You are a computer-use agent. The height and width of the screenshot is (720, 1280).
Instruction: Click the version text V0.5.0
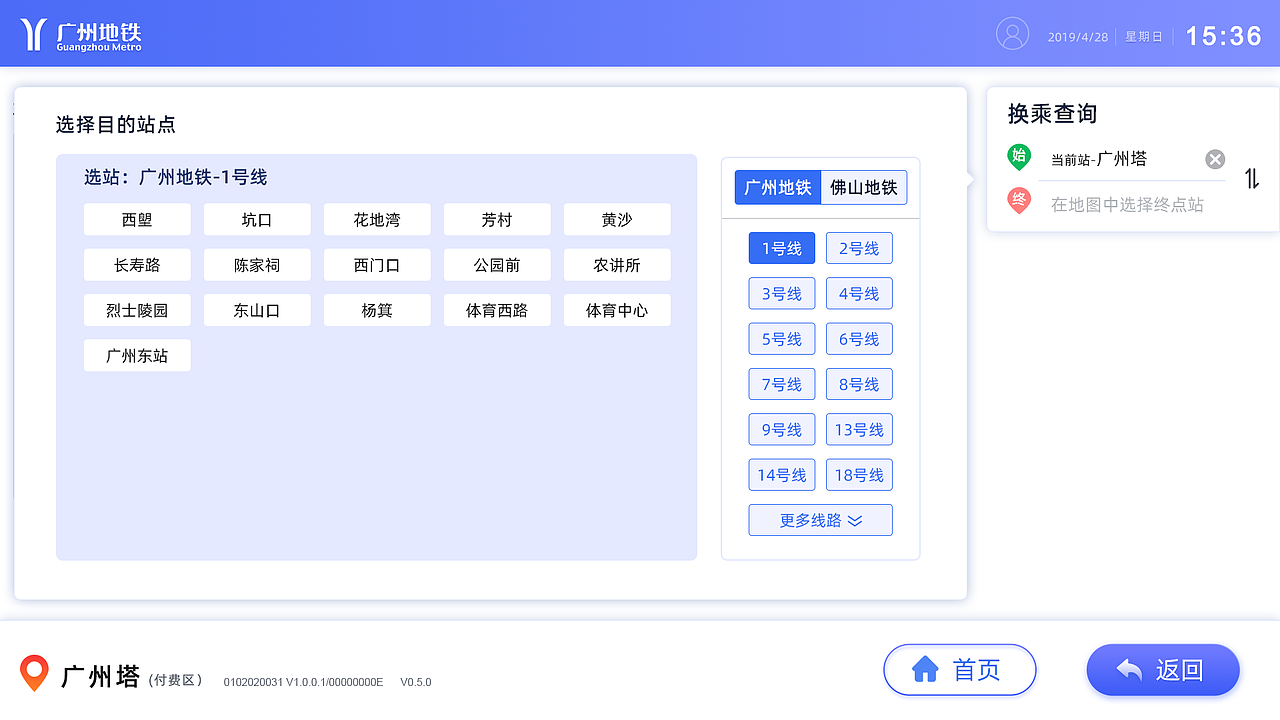[x=416, y=682]
